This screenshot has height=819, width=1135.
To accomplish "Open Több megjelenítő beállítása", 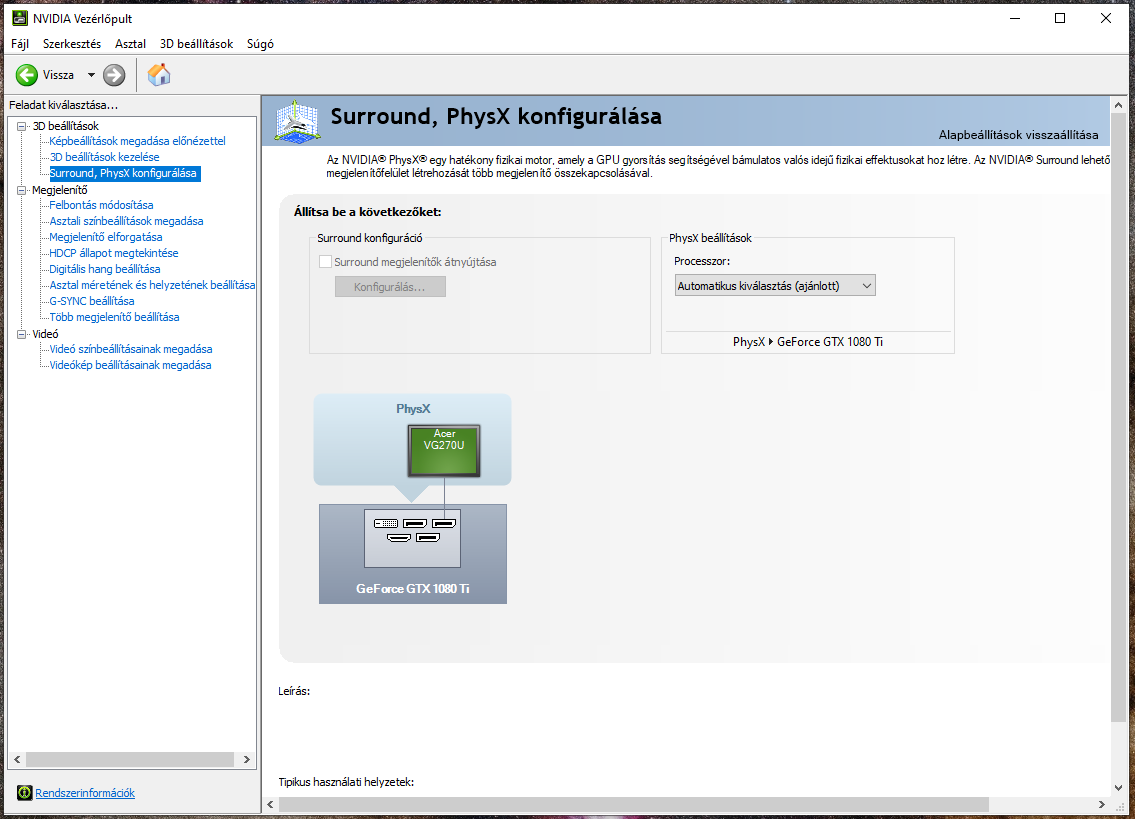I will (x=114, y=316).
